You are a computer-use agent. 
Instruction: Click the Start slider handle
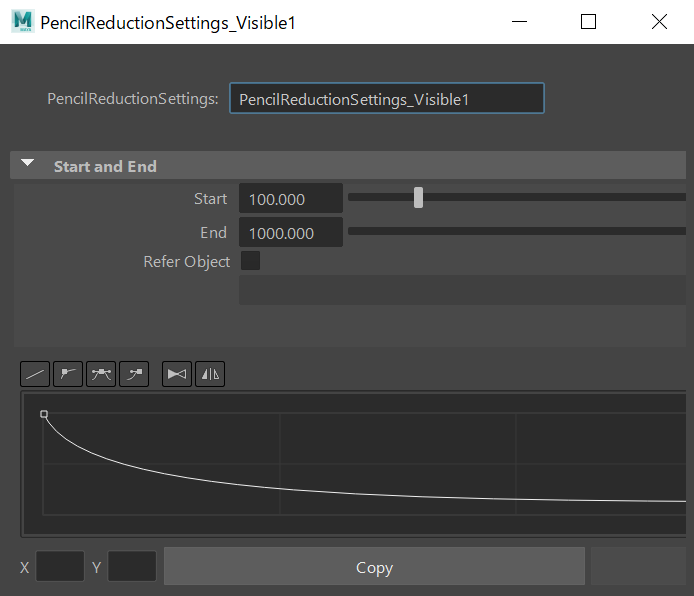point(418,198)
